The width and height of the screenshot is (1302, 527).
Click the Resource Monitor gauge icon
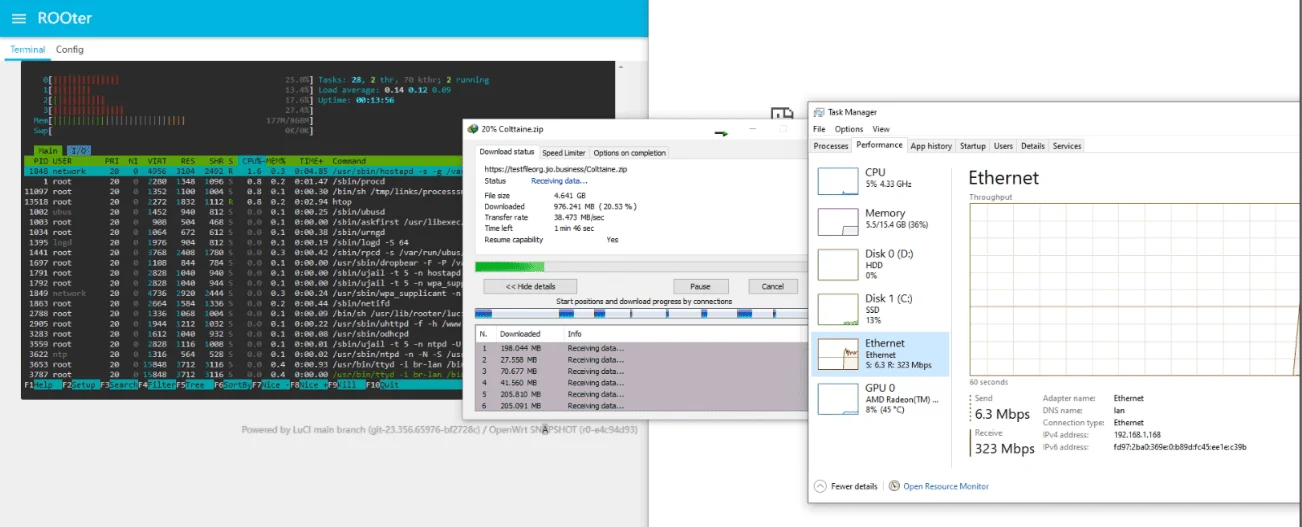coord(894,486)
